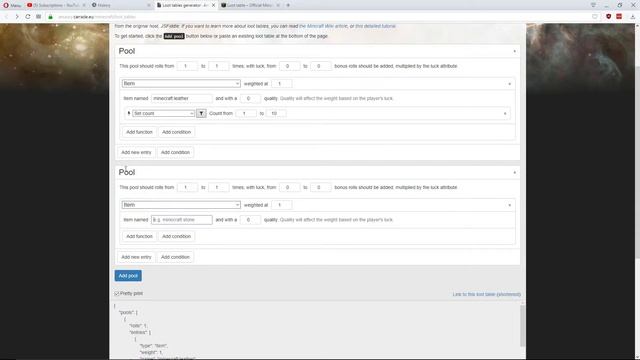Open the first pool's Item type dropdown

(181, 83)
